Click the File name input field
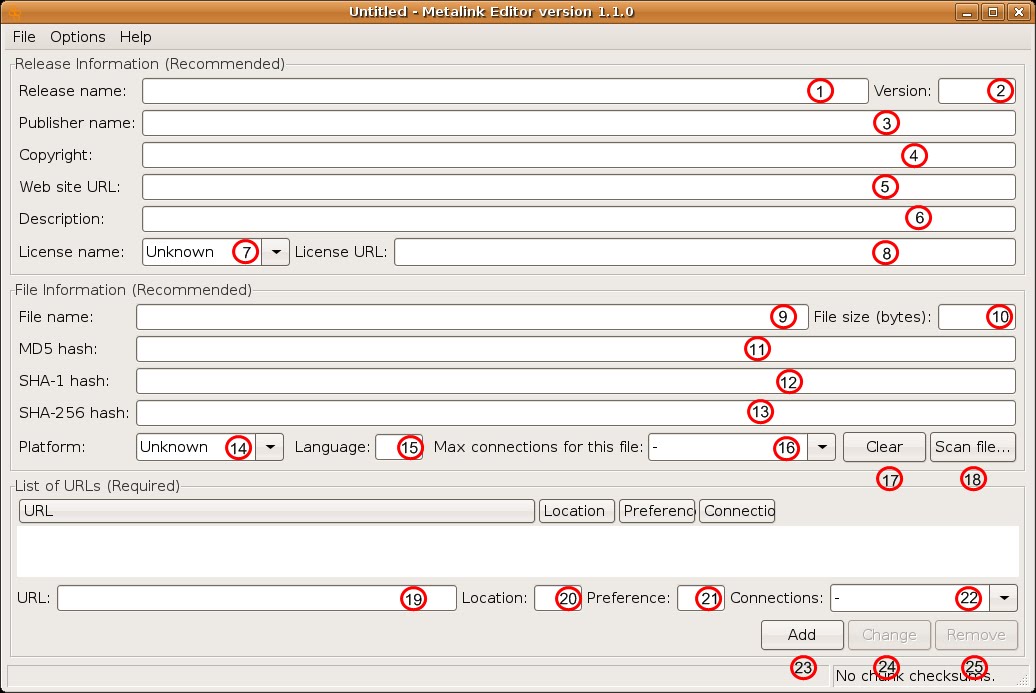Image resolution: width=1036 pixels, height=693 pixels. (x=472, y=317)
